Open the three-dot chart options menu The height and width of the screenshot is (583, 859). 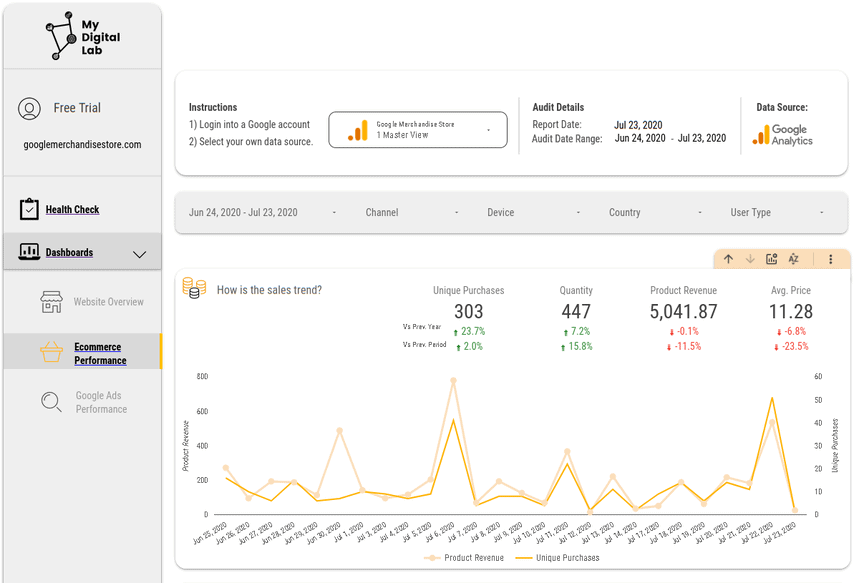pos(832,258)
